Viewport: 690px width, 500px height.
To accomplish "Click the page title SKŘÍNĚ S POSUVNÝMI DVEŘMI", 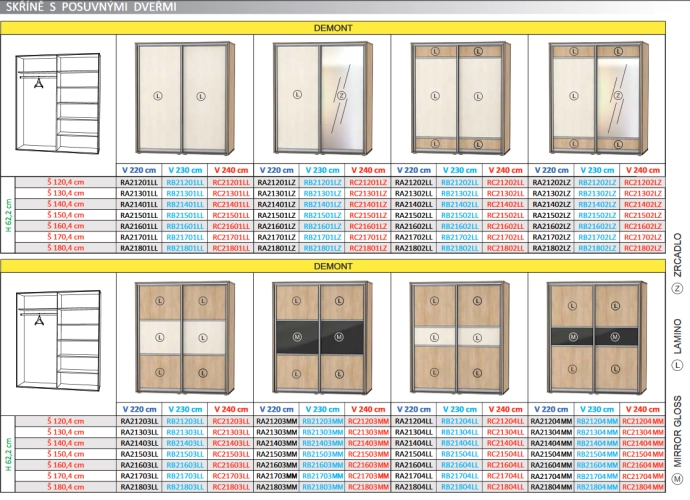I will pyautogui.click(x=91, y=7).
